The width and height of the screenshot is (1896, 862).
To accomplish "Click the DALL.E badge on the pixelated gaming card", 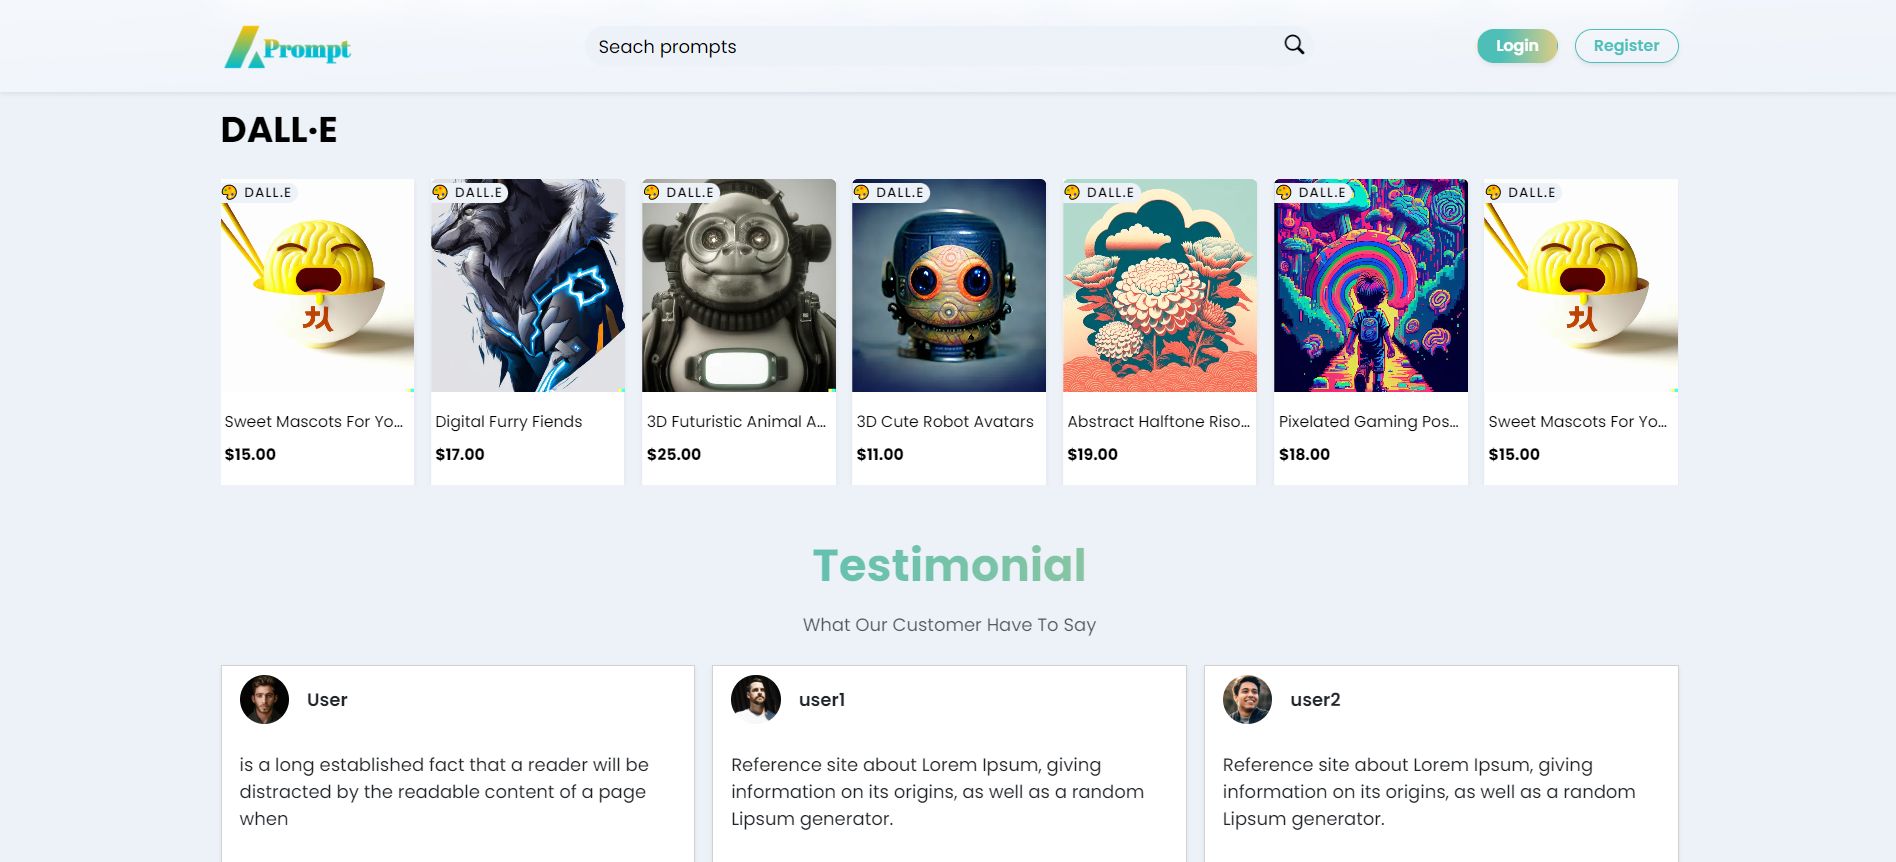I will pyautogui.click(x=1312, y=192).
